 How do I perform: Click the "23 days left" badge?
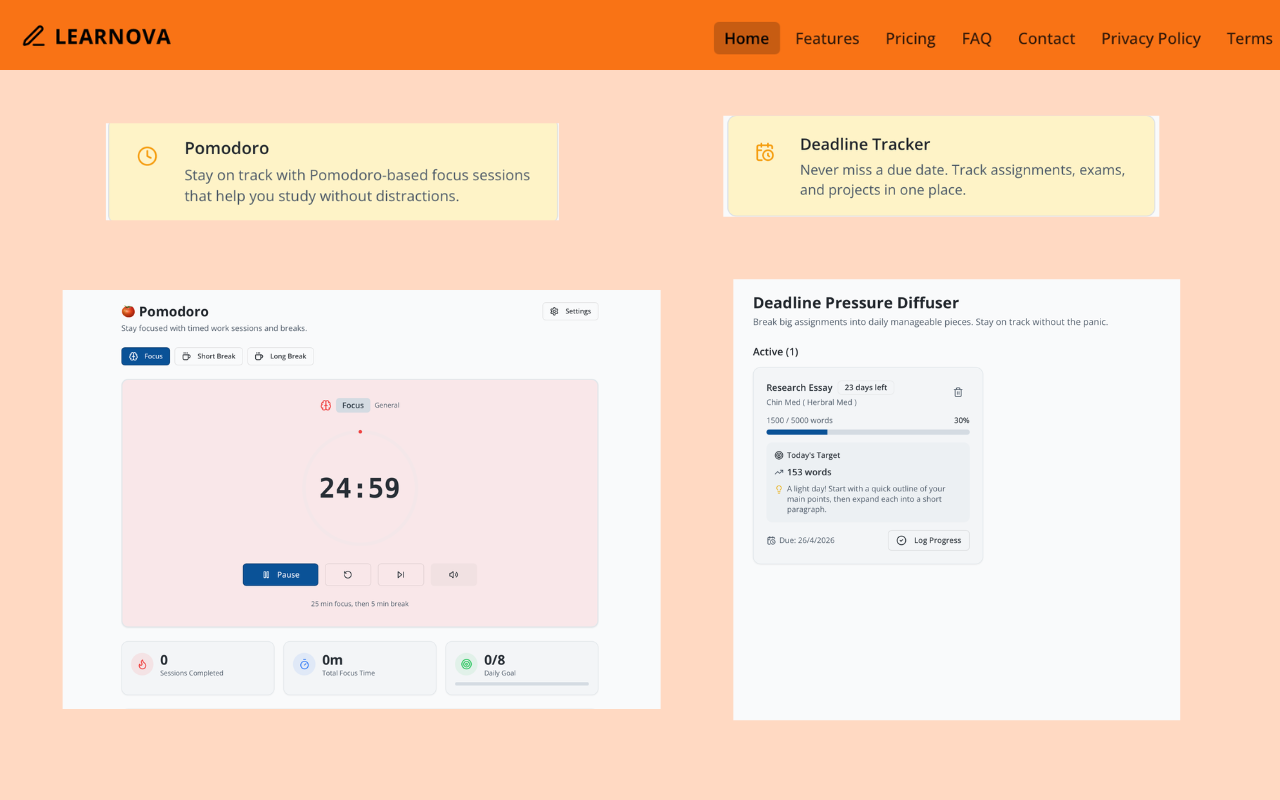click(866, 387)
